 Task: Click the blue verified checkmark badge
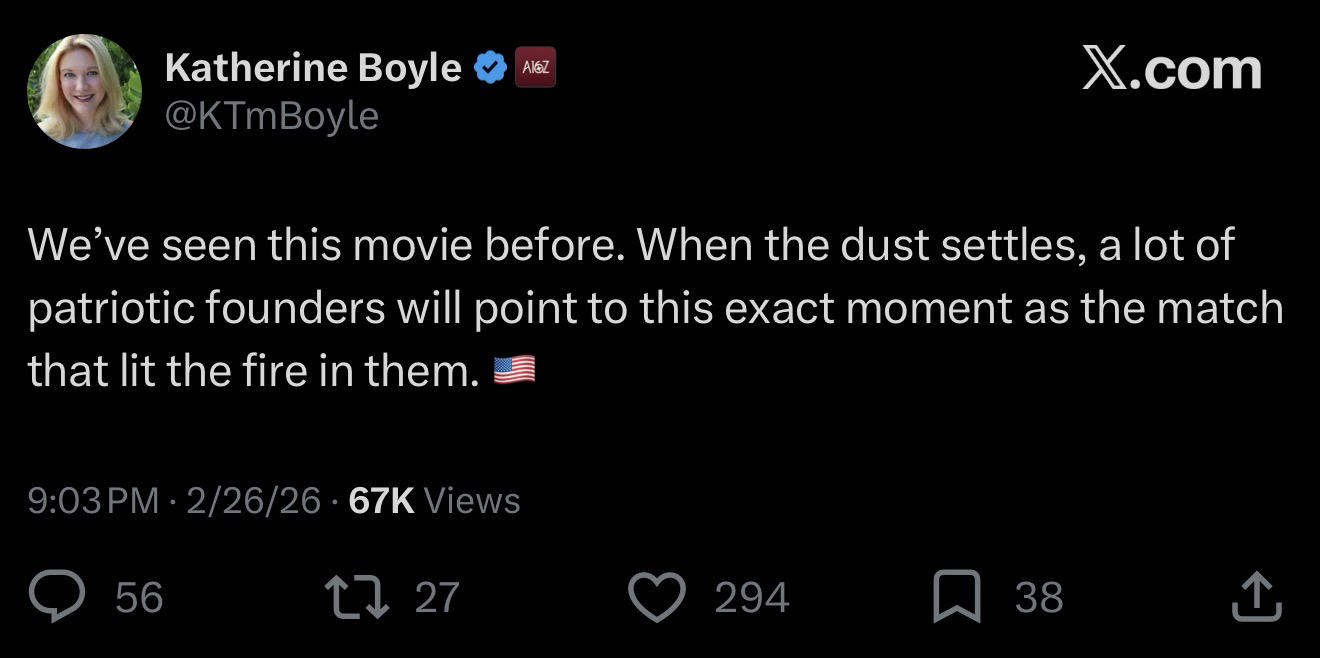click(x=489, y=68)
